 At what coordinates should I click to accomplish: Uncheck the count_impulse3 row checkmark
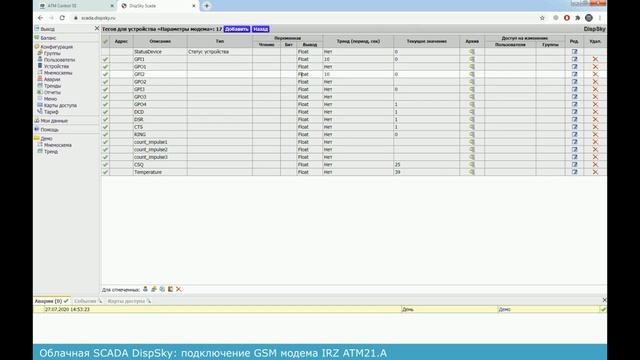click(105, 157)
